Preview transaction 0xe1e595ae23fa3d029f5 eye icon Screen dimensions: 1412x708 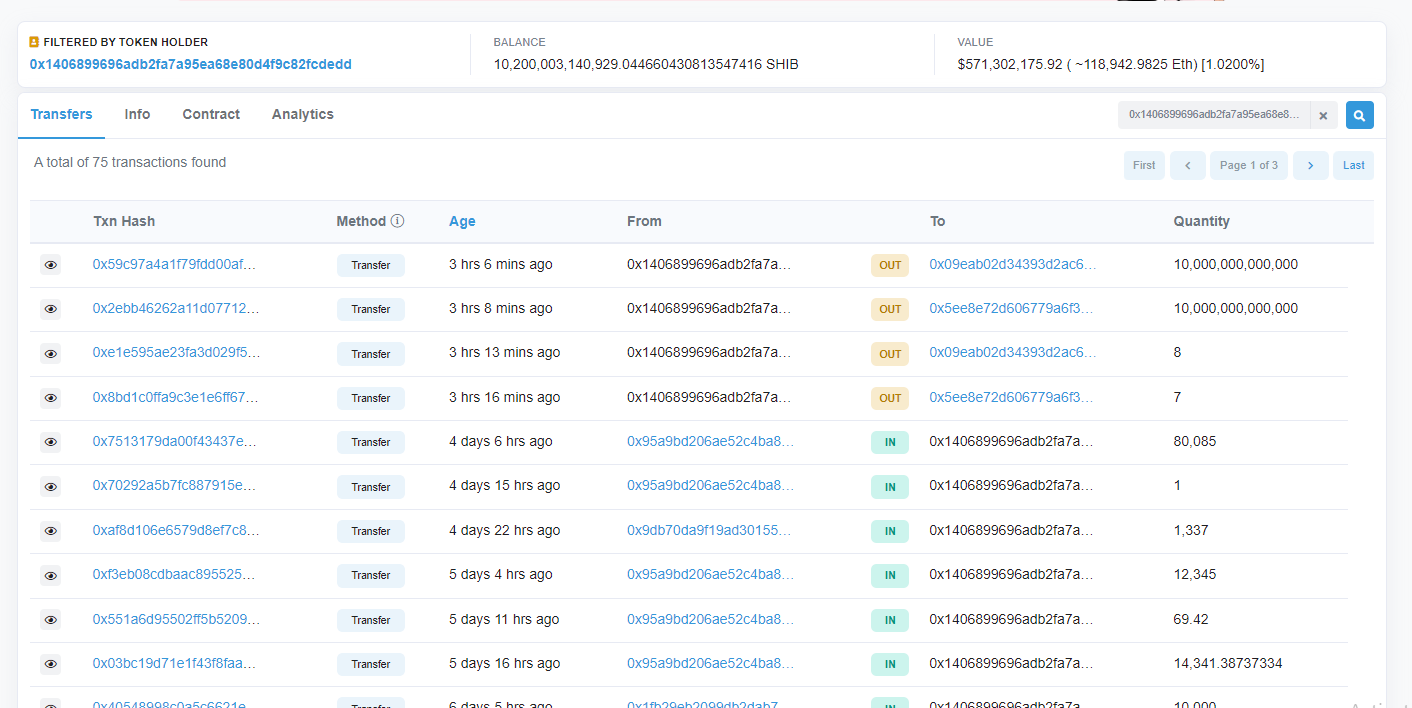pos(51,353)
